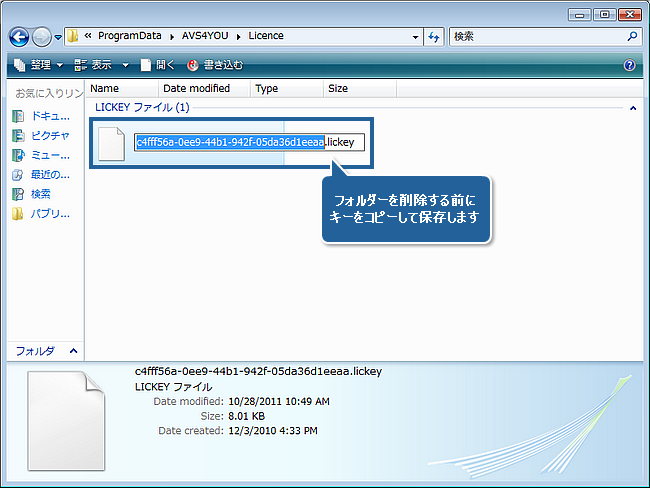Open help with the question mark icon

click(x=629, y=65)
